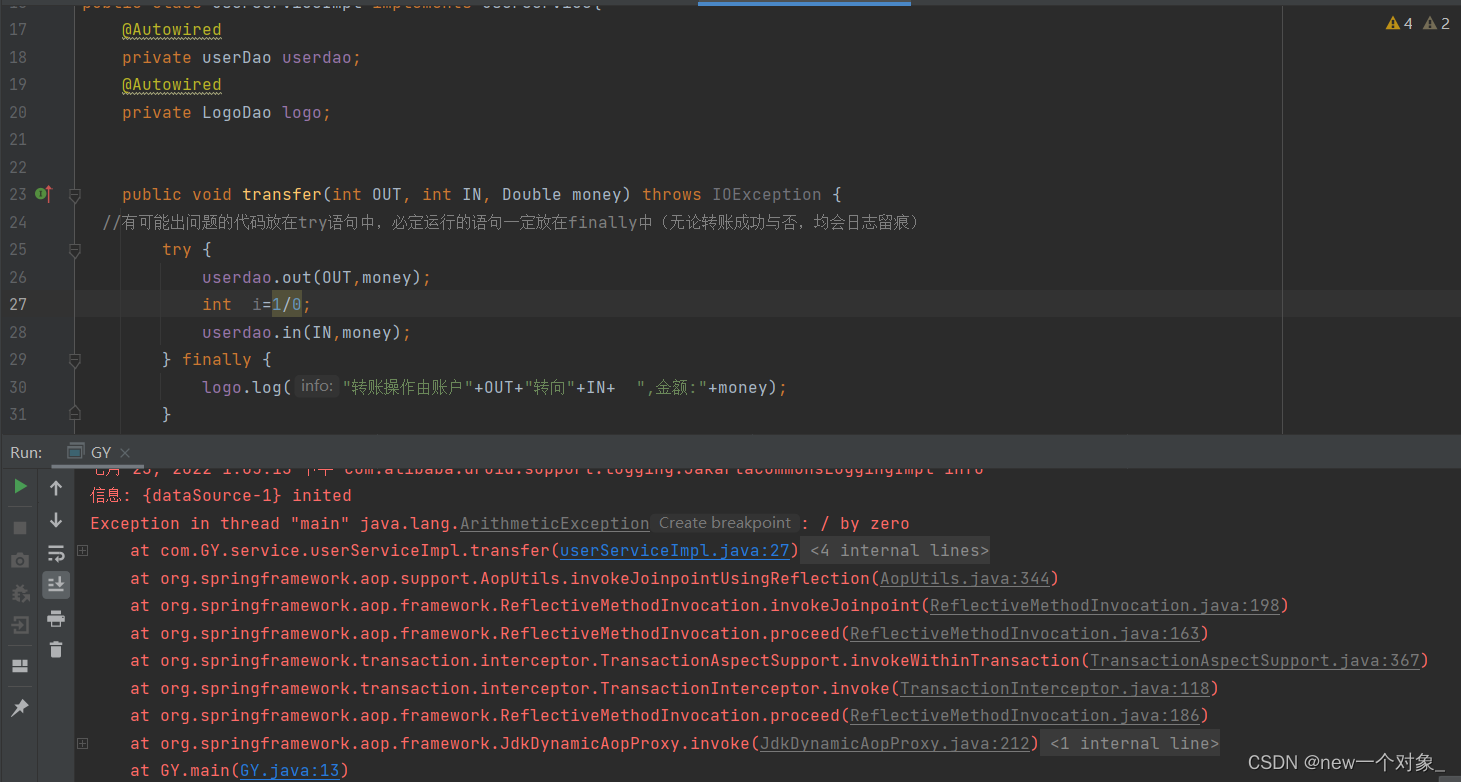1461x782 pixels.
Task: Click the GY run tab application icon
Action: click(x=75, y=452)
